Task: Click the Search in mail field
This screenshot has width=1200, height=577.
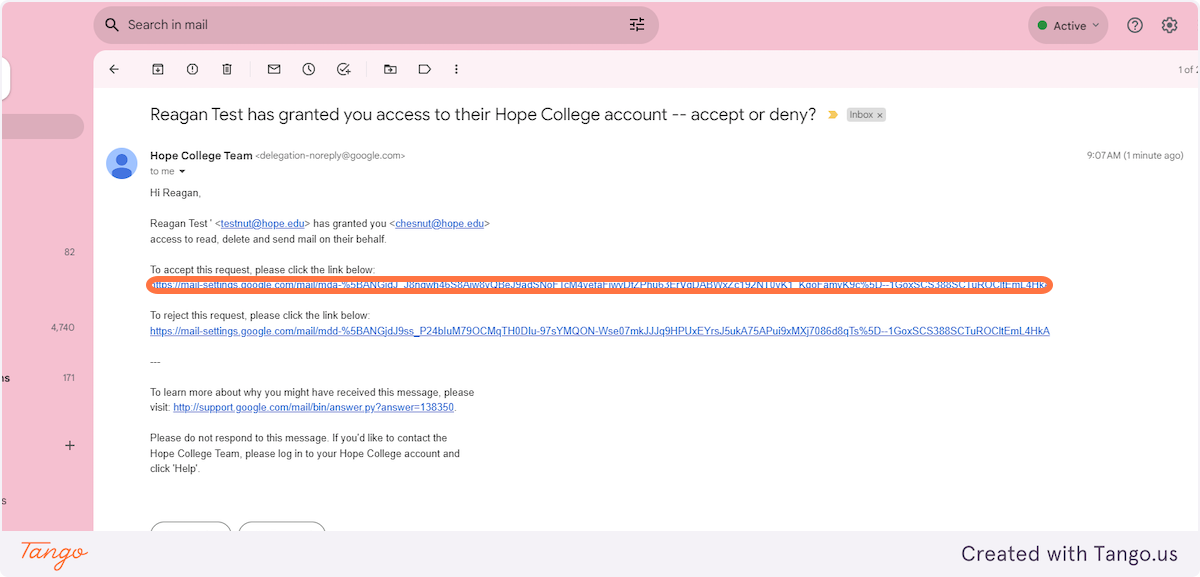Action: coord(370,25)
